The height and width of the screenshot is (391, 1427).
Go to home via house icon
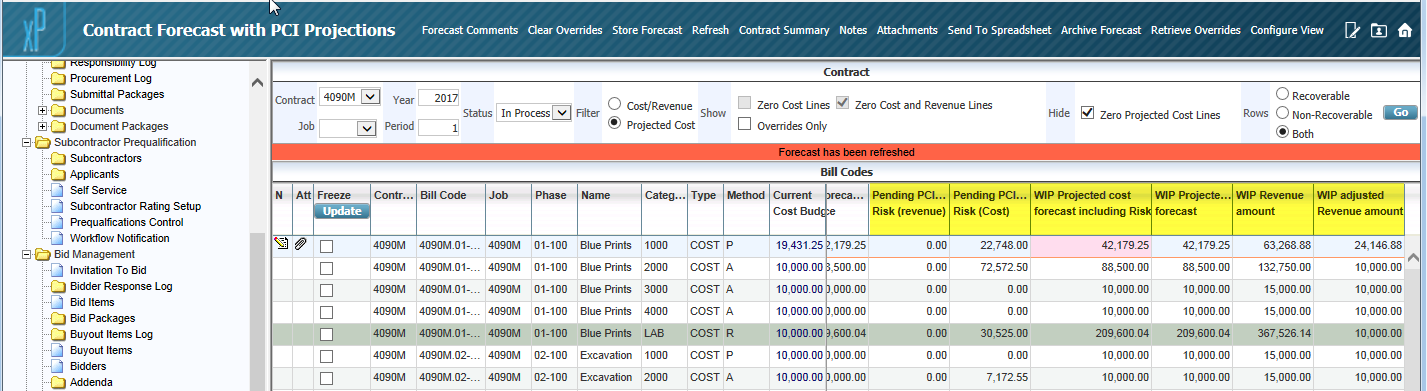1405,30
